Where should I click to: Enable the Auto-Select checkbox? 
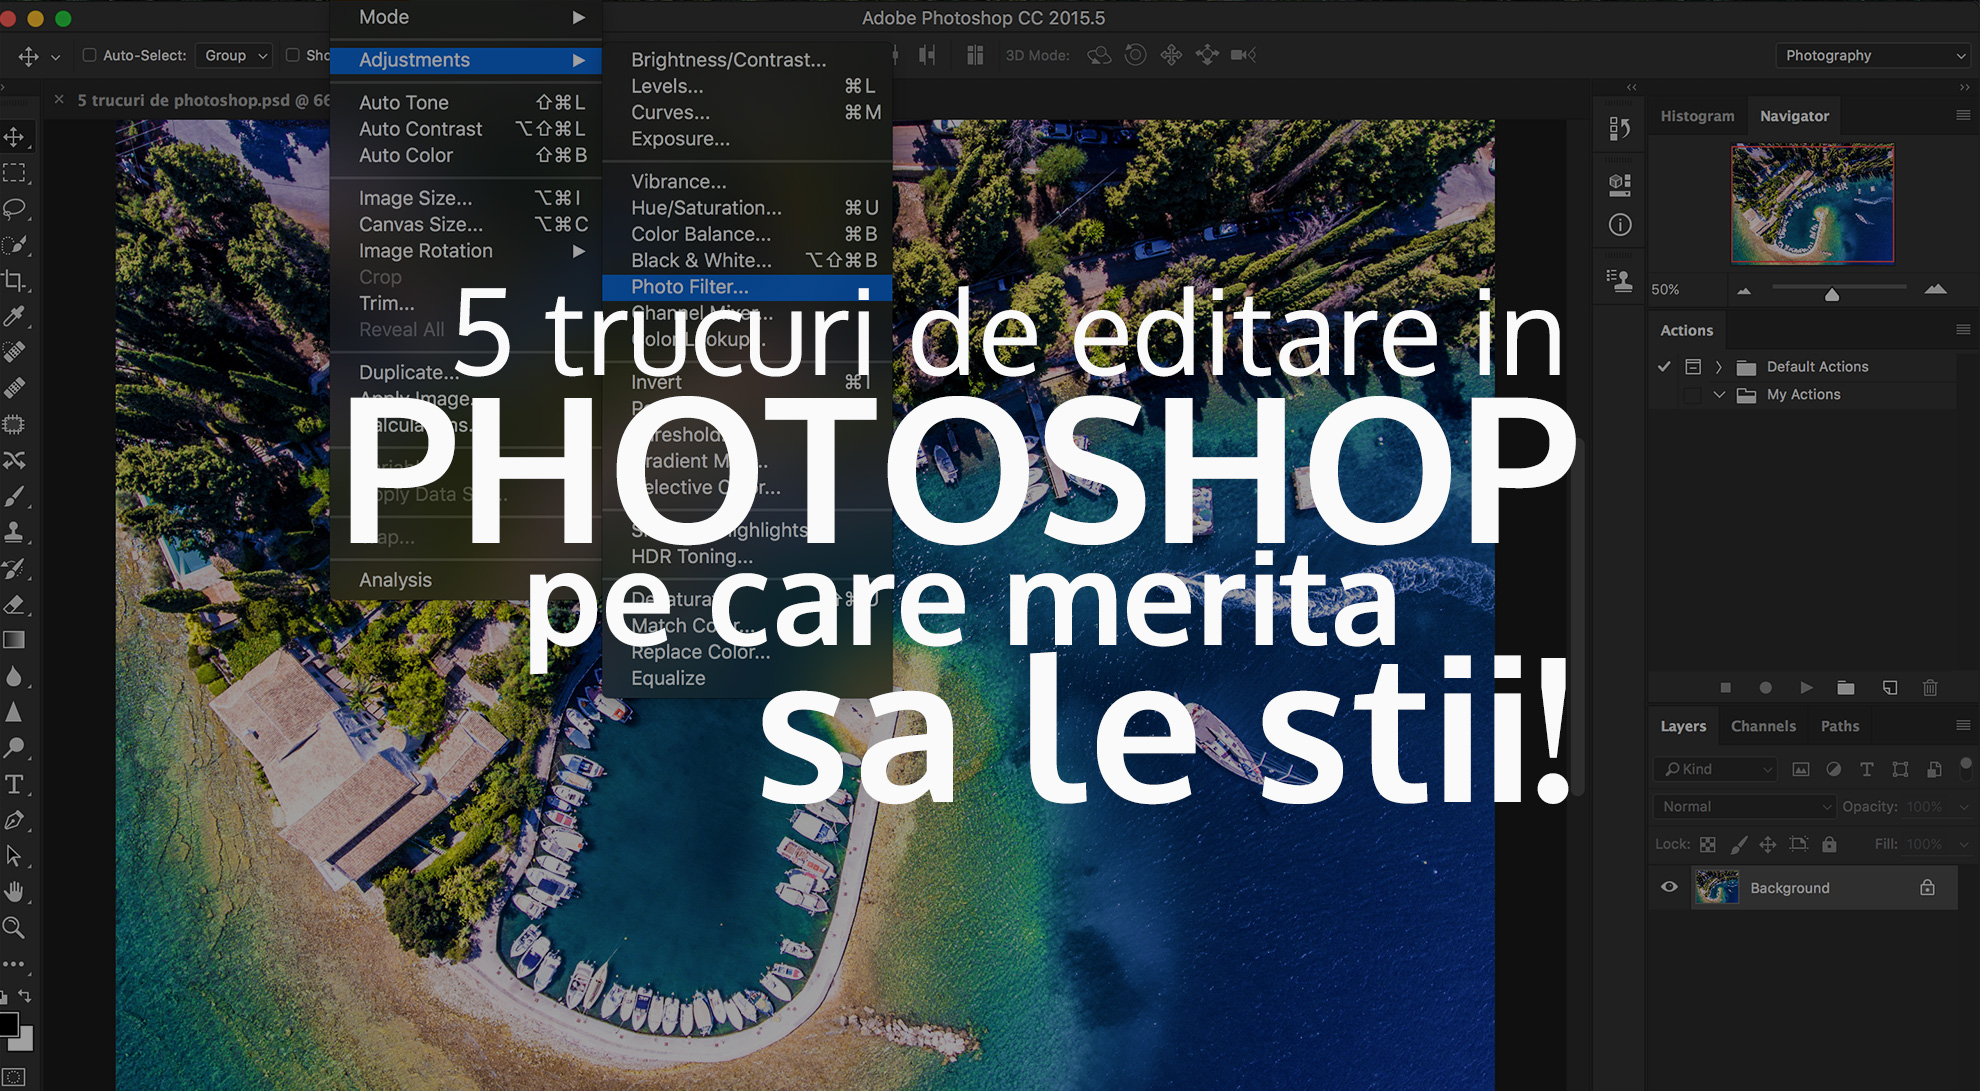click(x=89, y=55)
